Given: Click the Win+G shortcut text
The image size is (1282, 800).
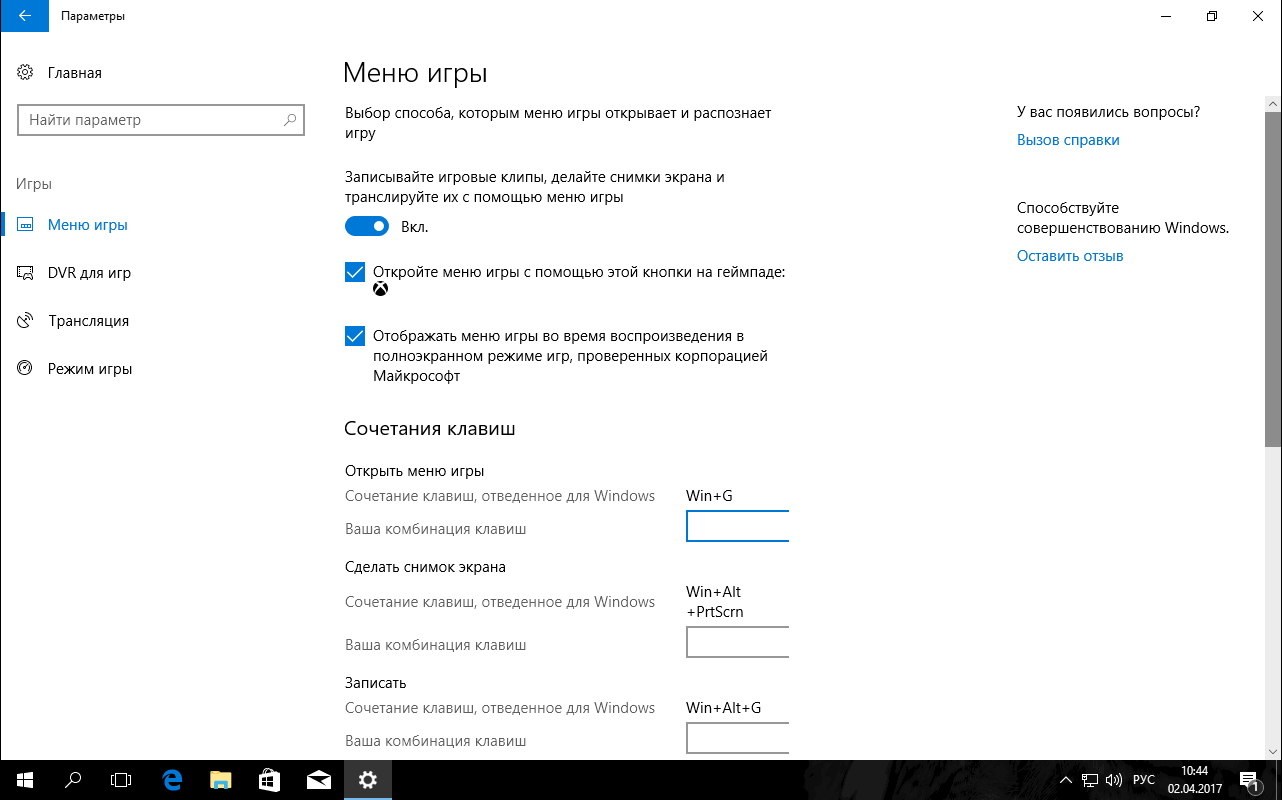Looking at the screenshot, I should click(x=711, y=496).
